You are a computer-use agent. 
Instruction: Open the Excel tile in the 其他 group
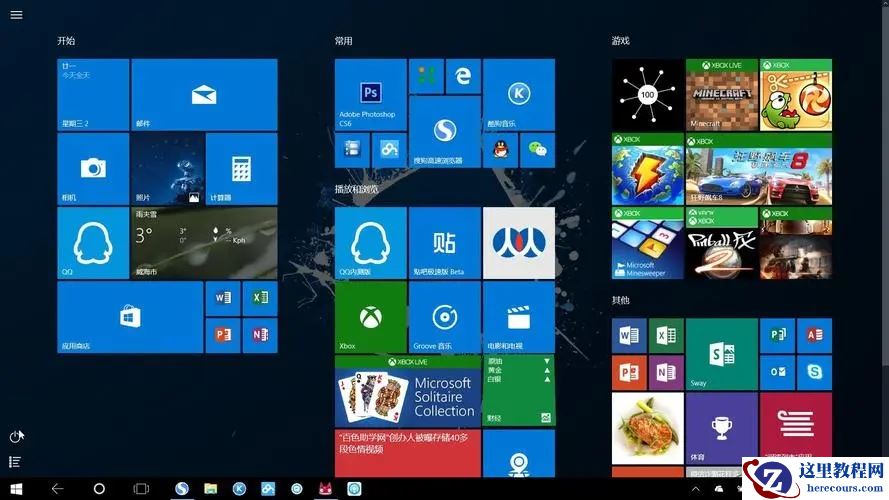click(666, 336)
